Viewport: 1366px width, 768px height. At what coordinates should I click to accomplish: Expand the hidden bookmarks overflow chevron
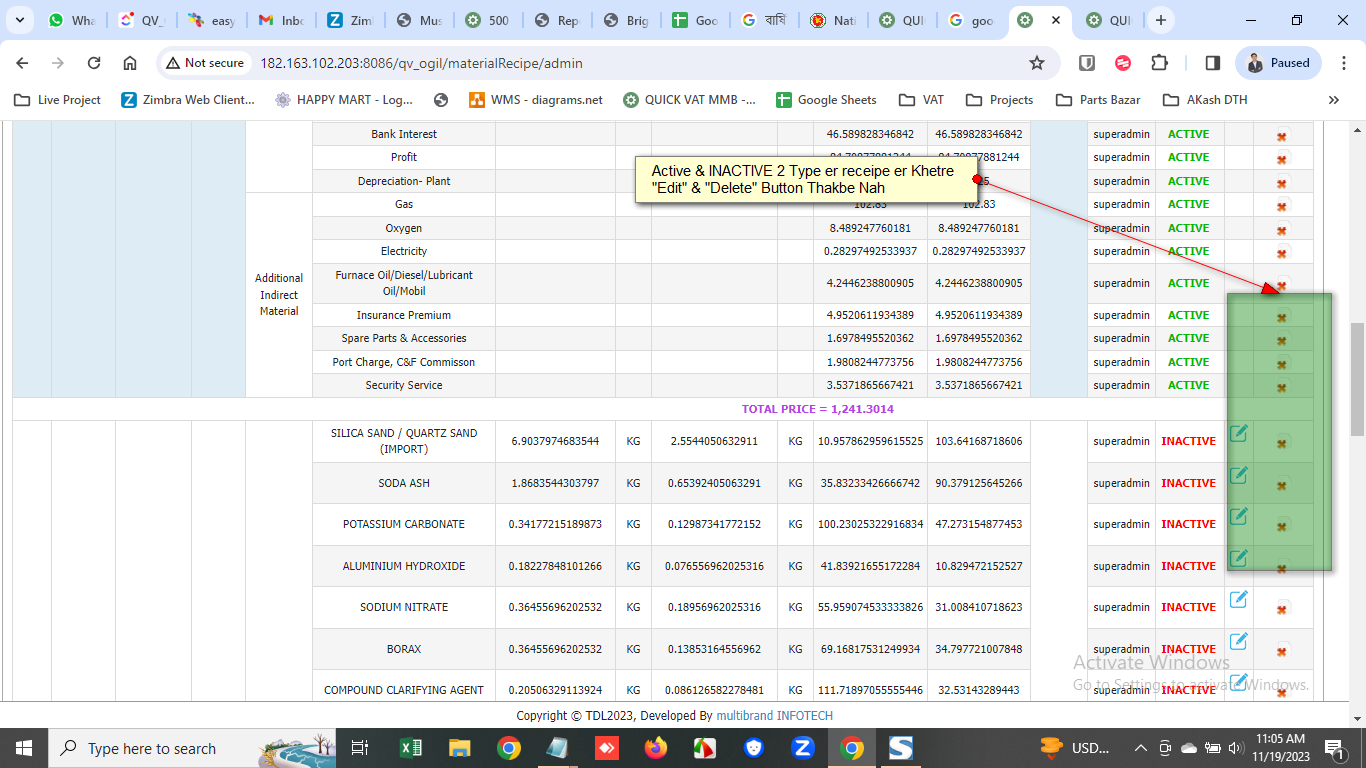pos(1333,100)
